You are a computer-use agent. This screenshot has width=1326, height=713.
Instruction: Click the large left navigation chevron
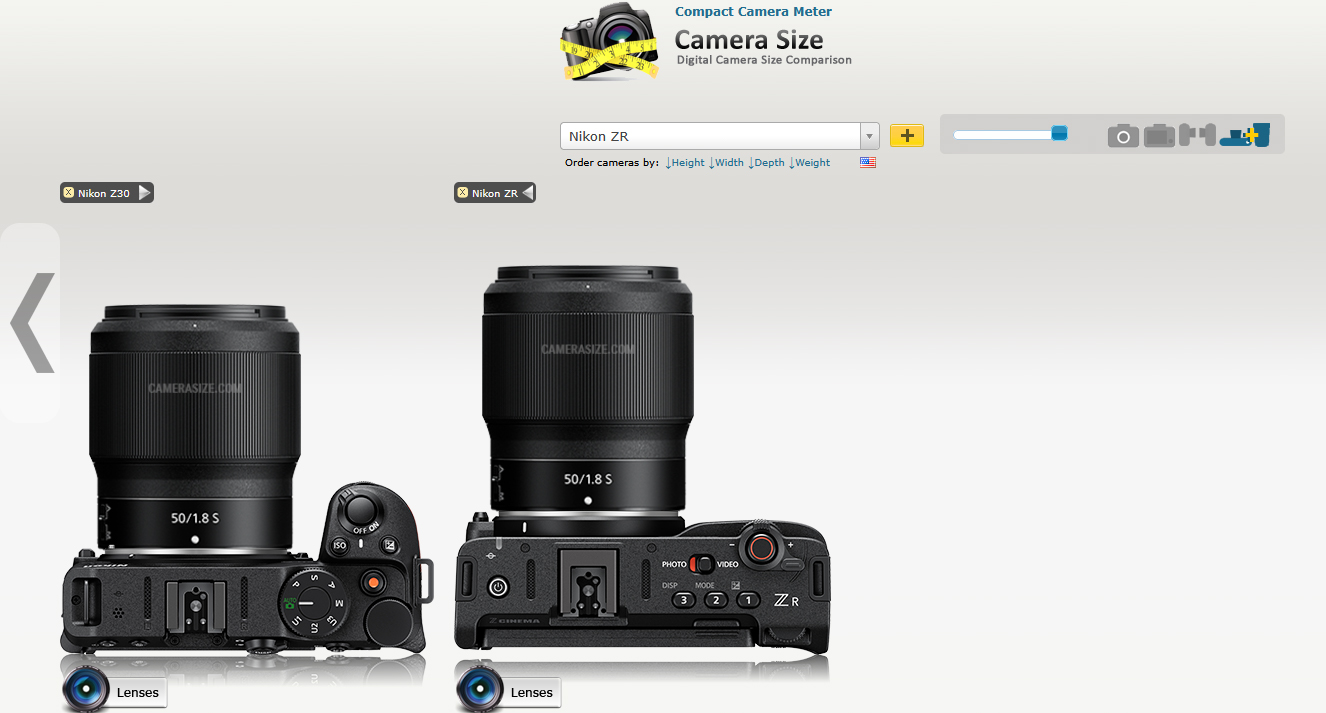[x=31, y=322]
